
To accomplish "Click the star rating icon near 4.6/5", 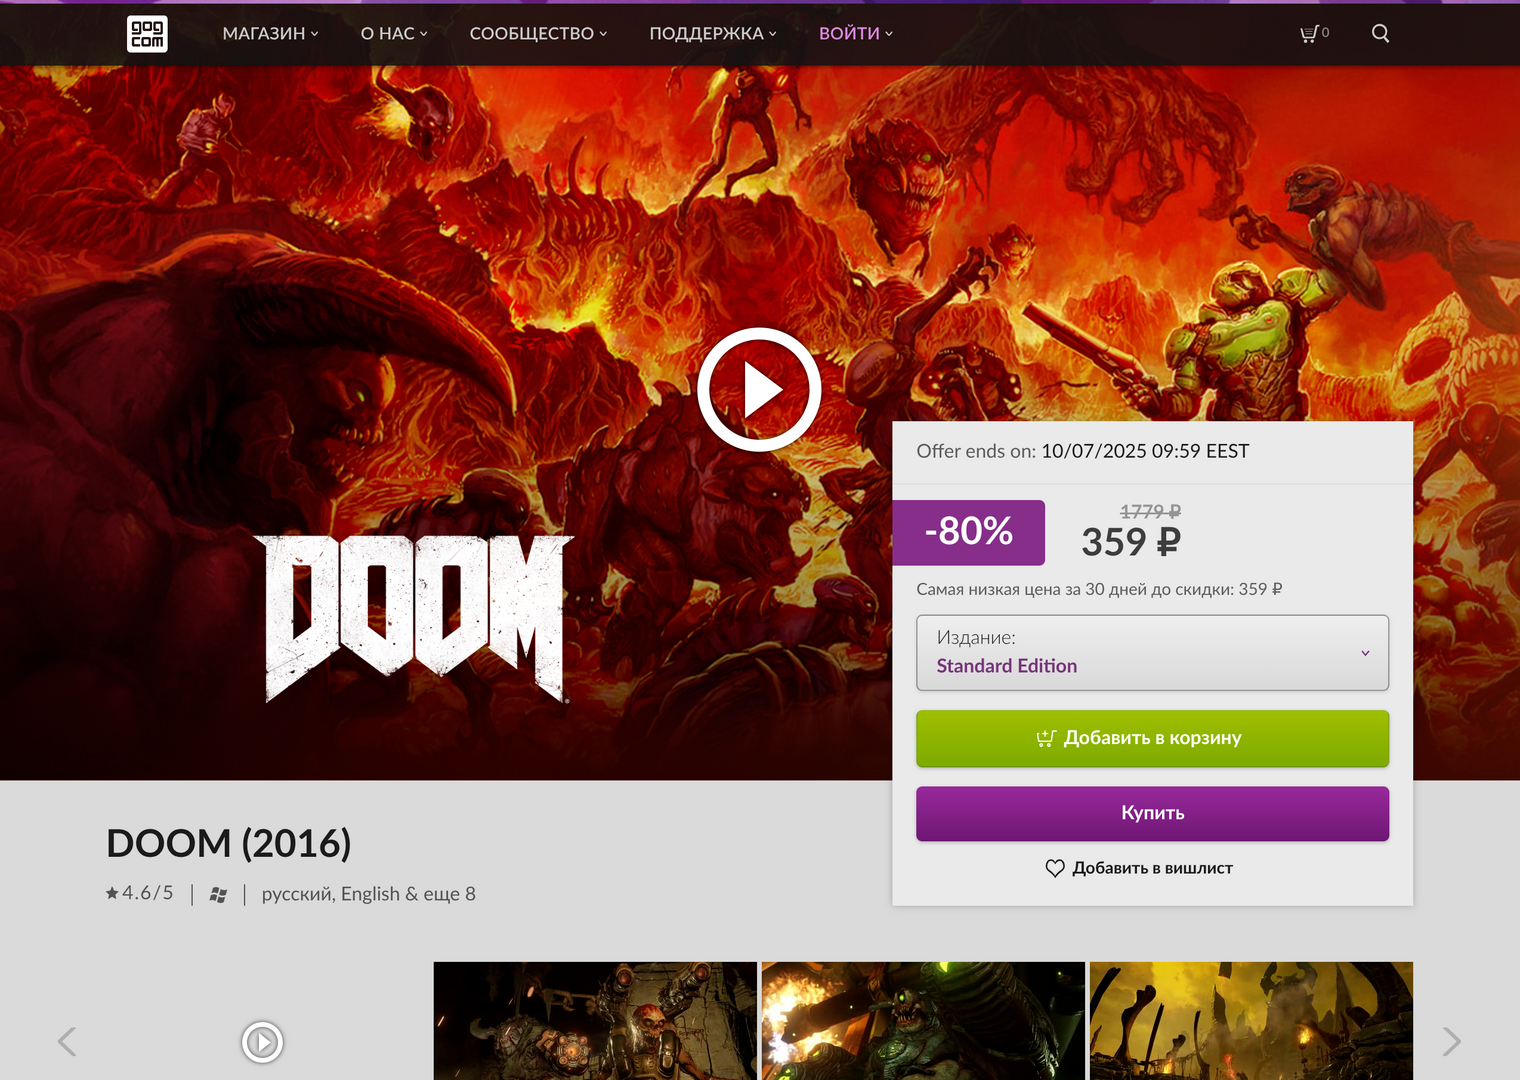I will [112, 893].
